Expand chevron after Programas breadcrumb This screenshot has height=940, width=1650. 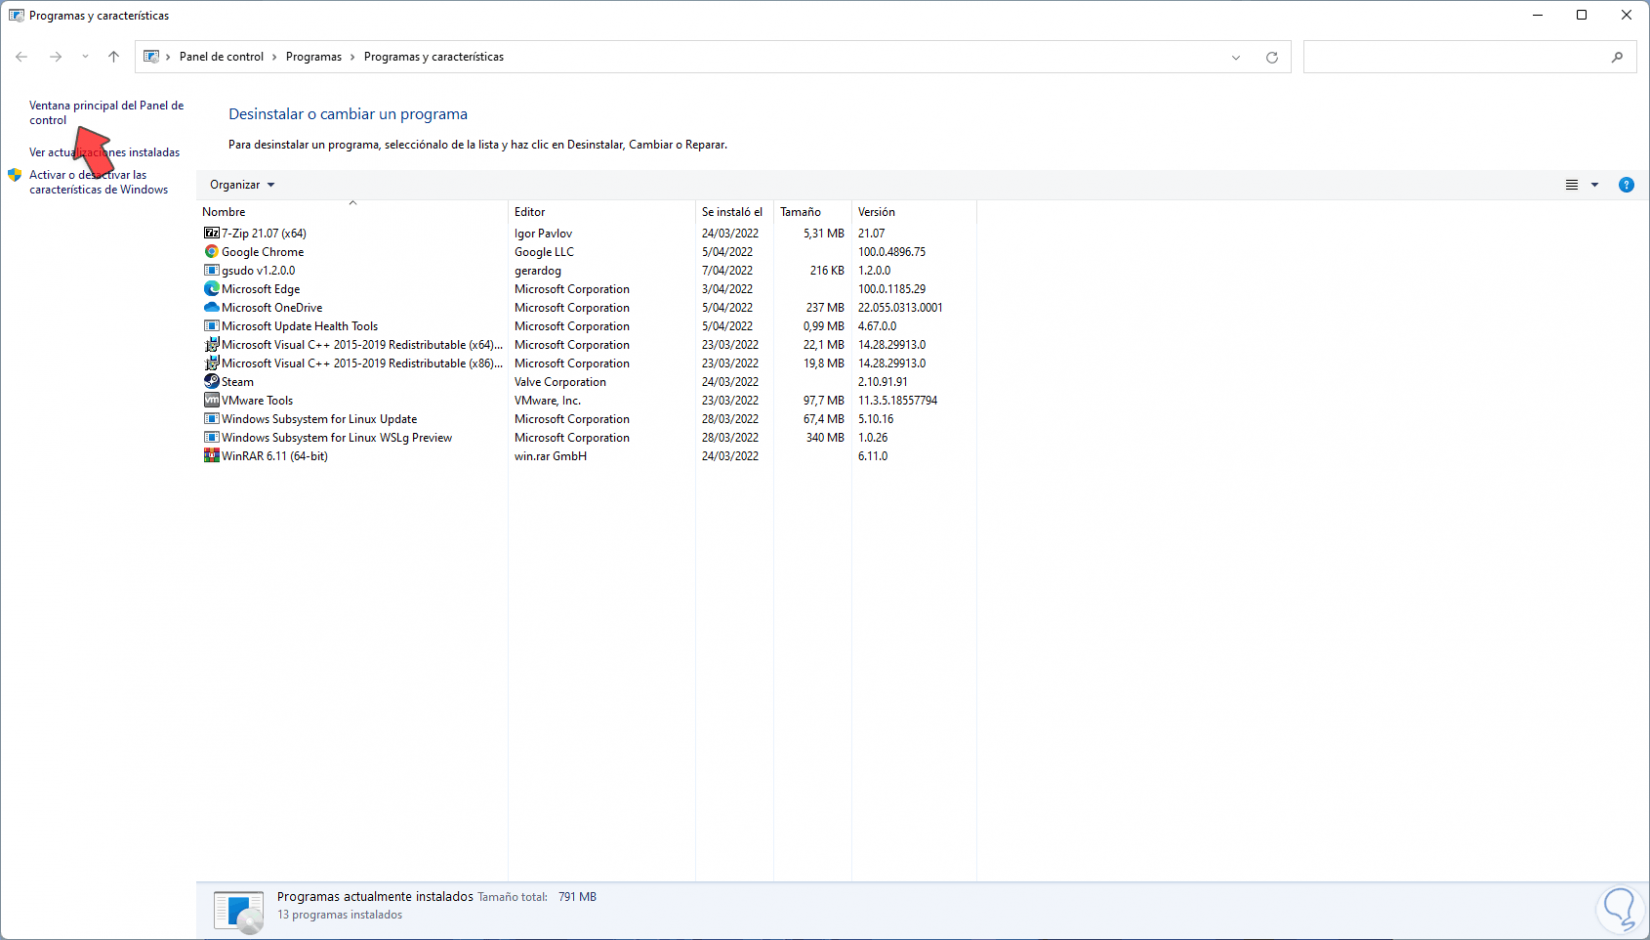(x=353, y=57)
